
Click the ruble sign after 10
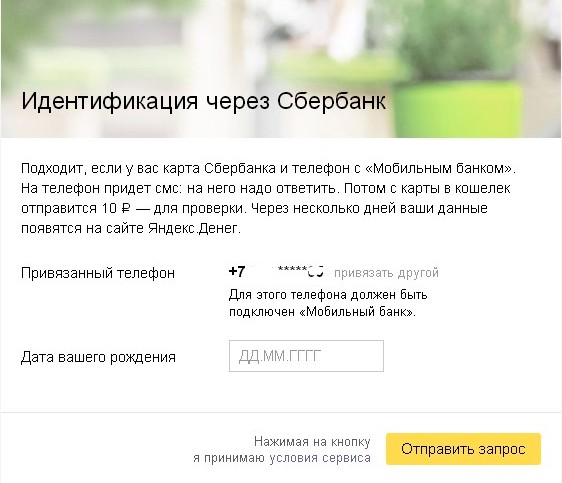(x=126, y=208)
